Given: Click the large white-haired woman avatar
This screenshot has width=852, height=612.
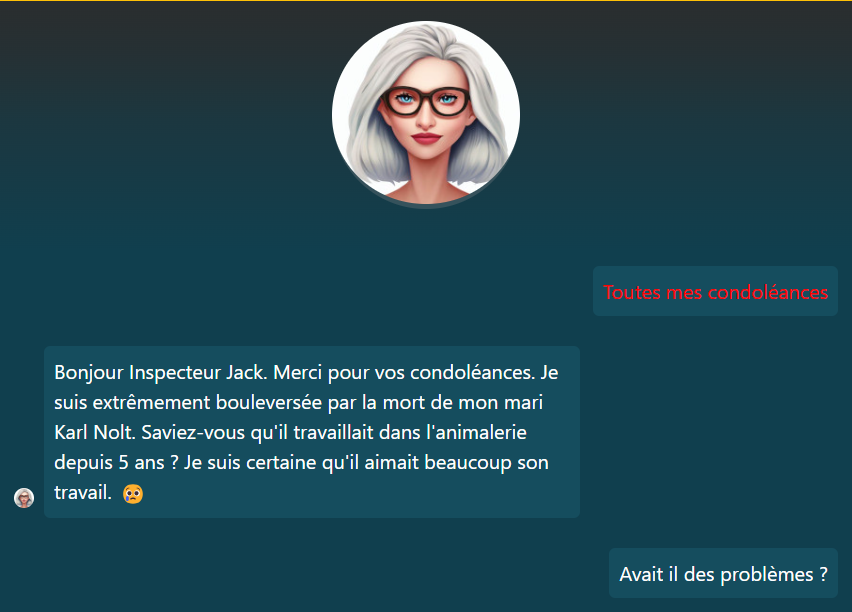Looking at the screenshot, I should [426, 114].
